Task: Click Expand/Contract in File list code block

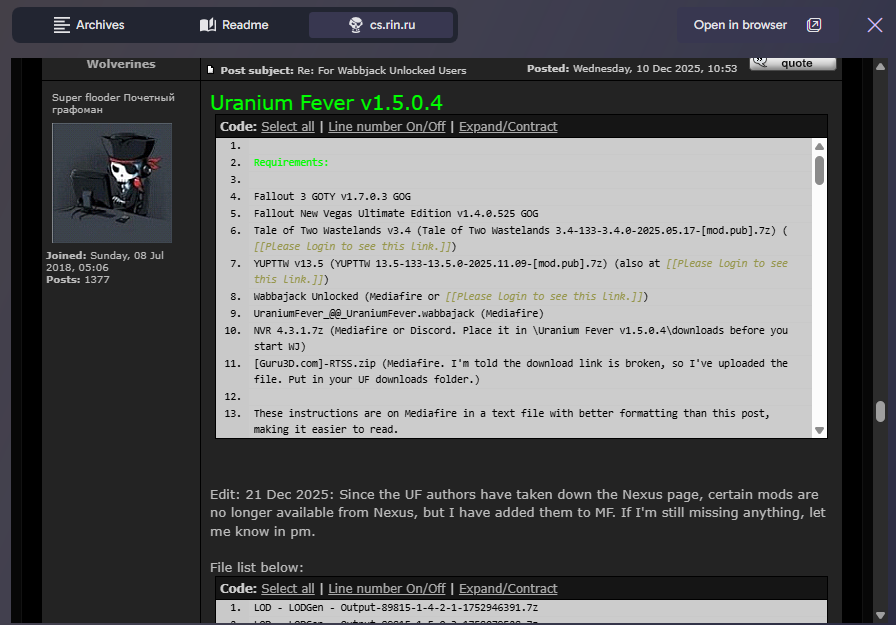Action: click(x=508, y=588)
